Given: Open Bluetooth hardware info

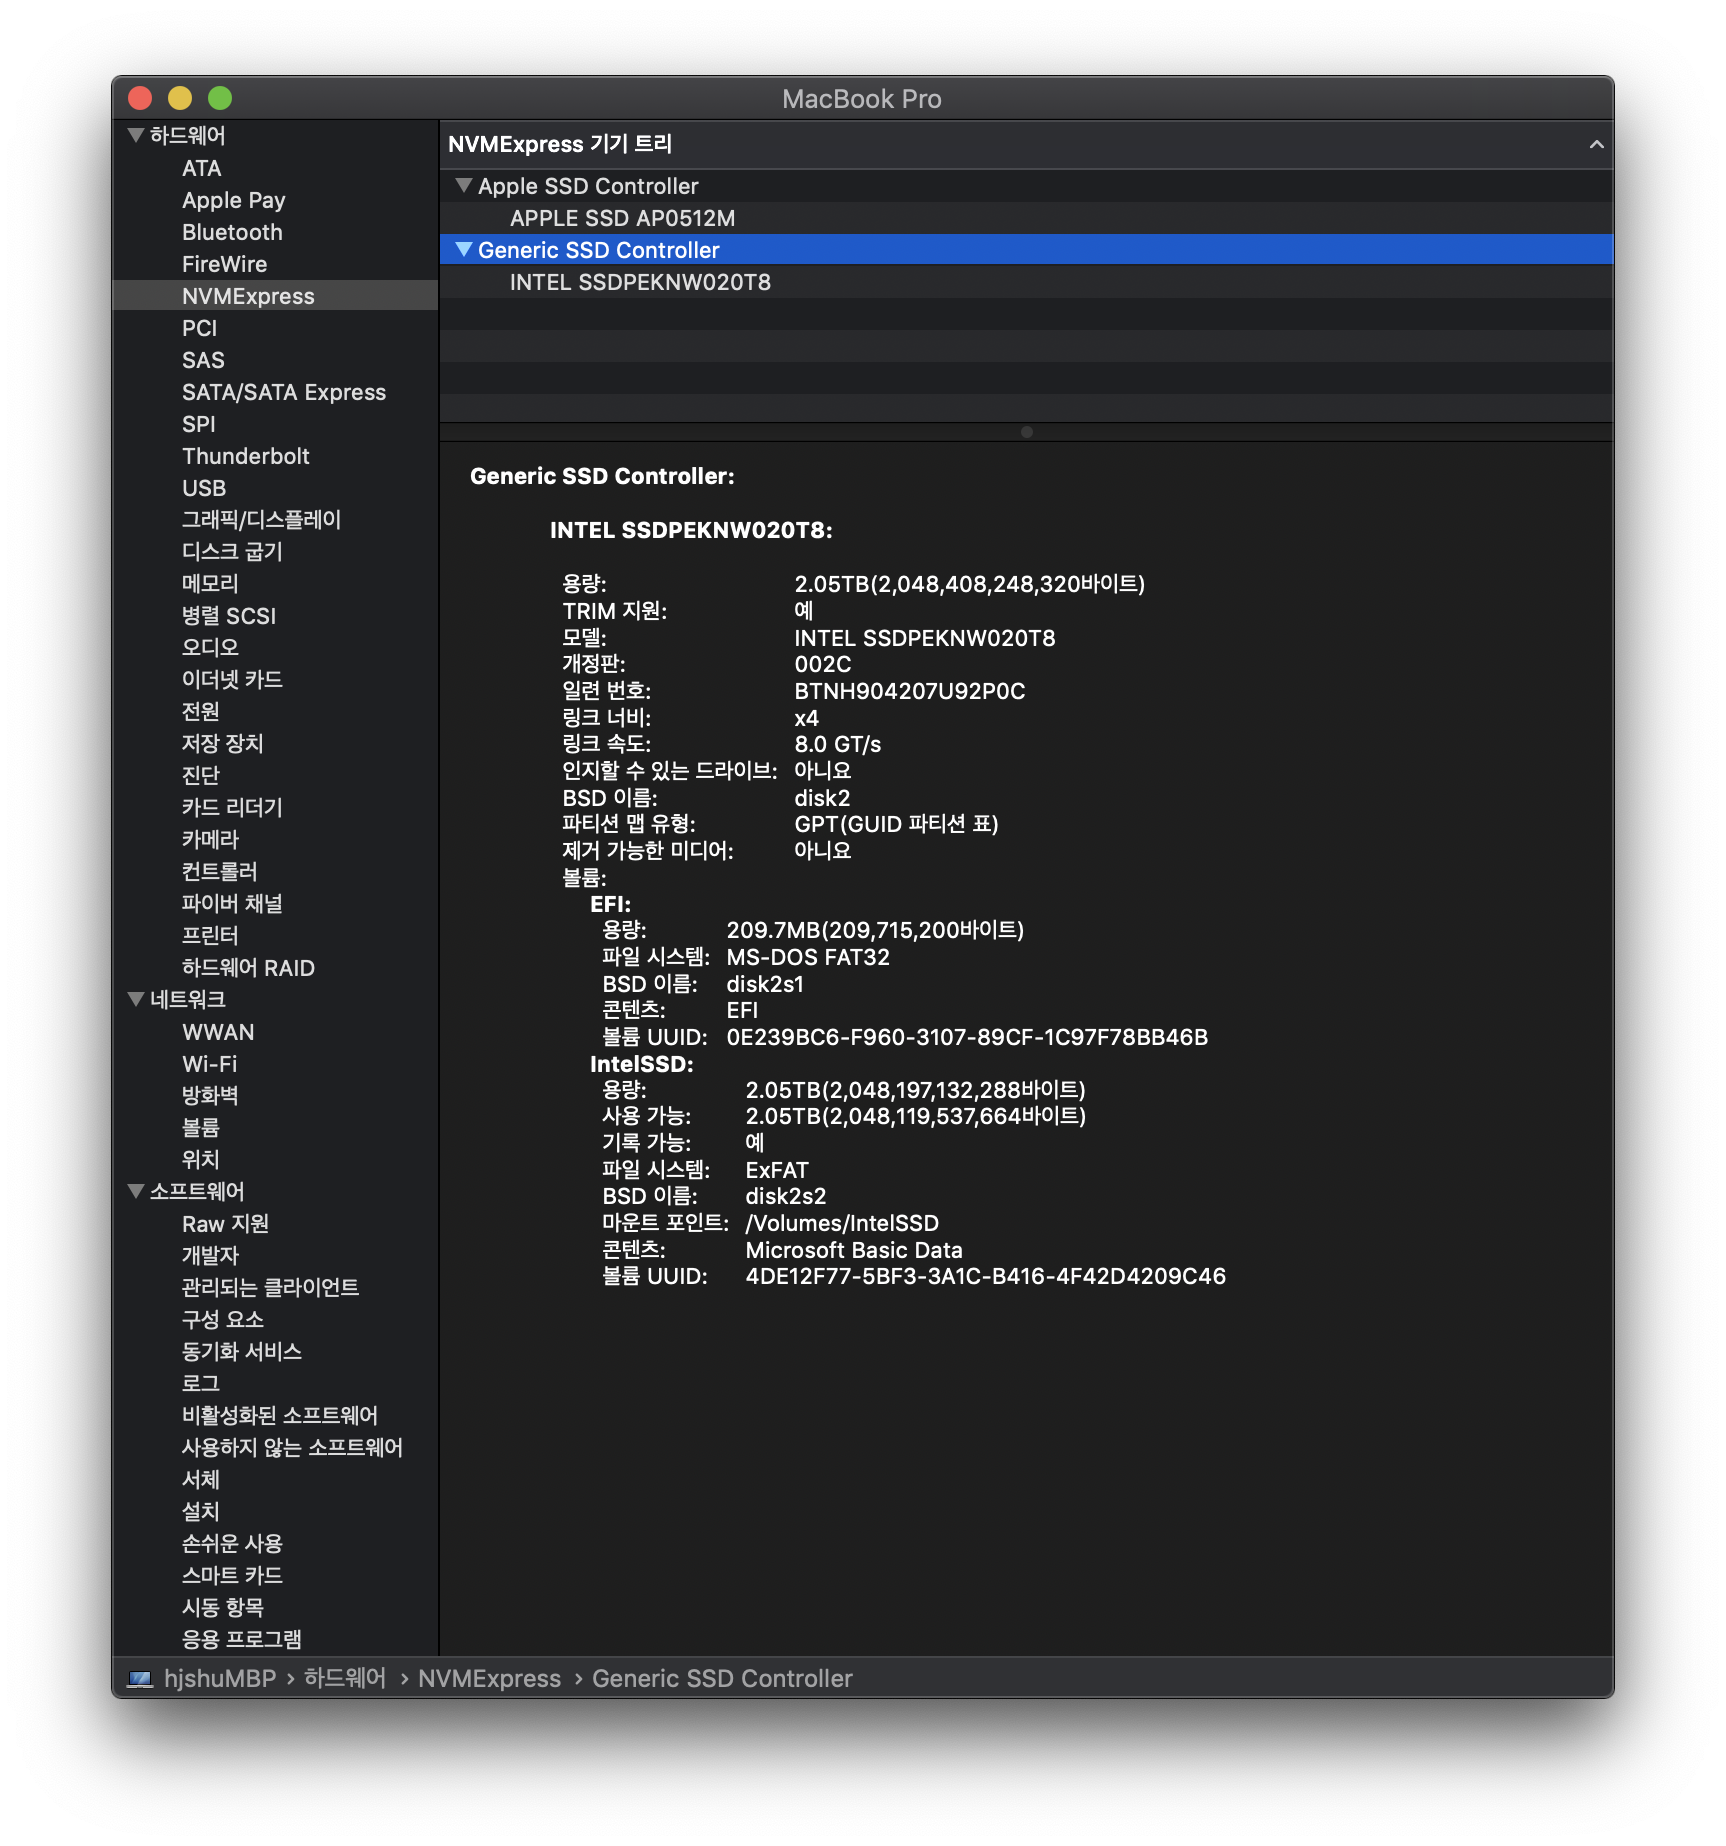Looking at the screenshot, I should (x=232, y=232).
